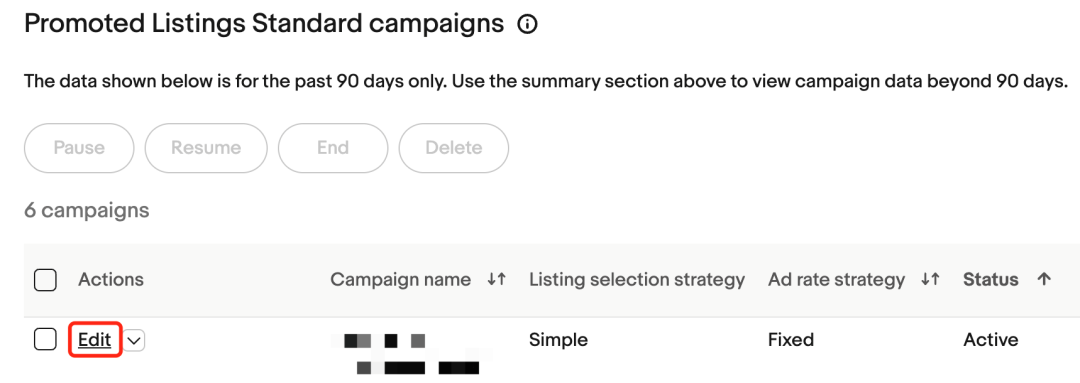
Task: Tick the select-all checkbox in the table header
Action: (x=45, y=280)
